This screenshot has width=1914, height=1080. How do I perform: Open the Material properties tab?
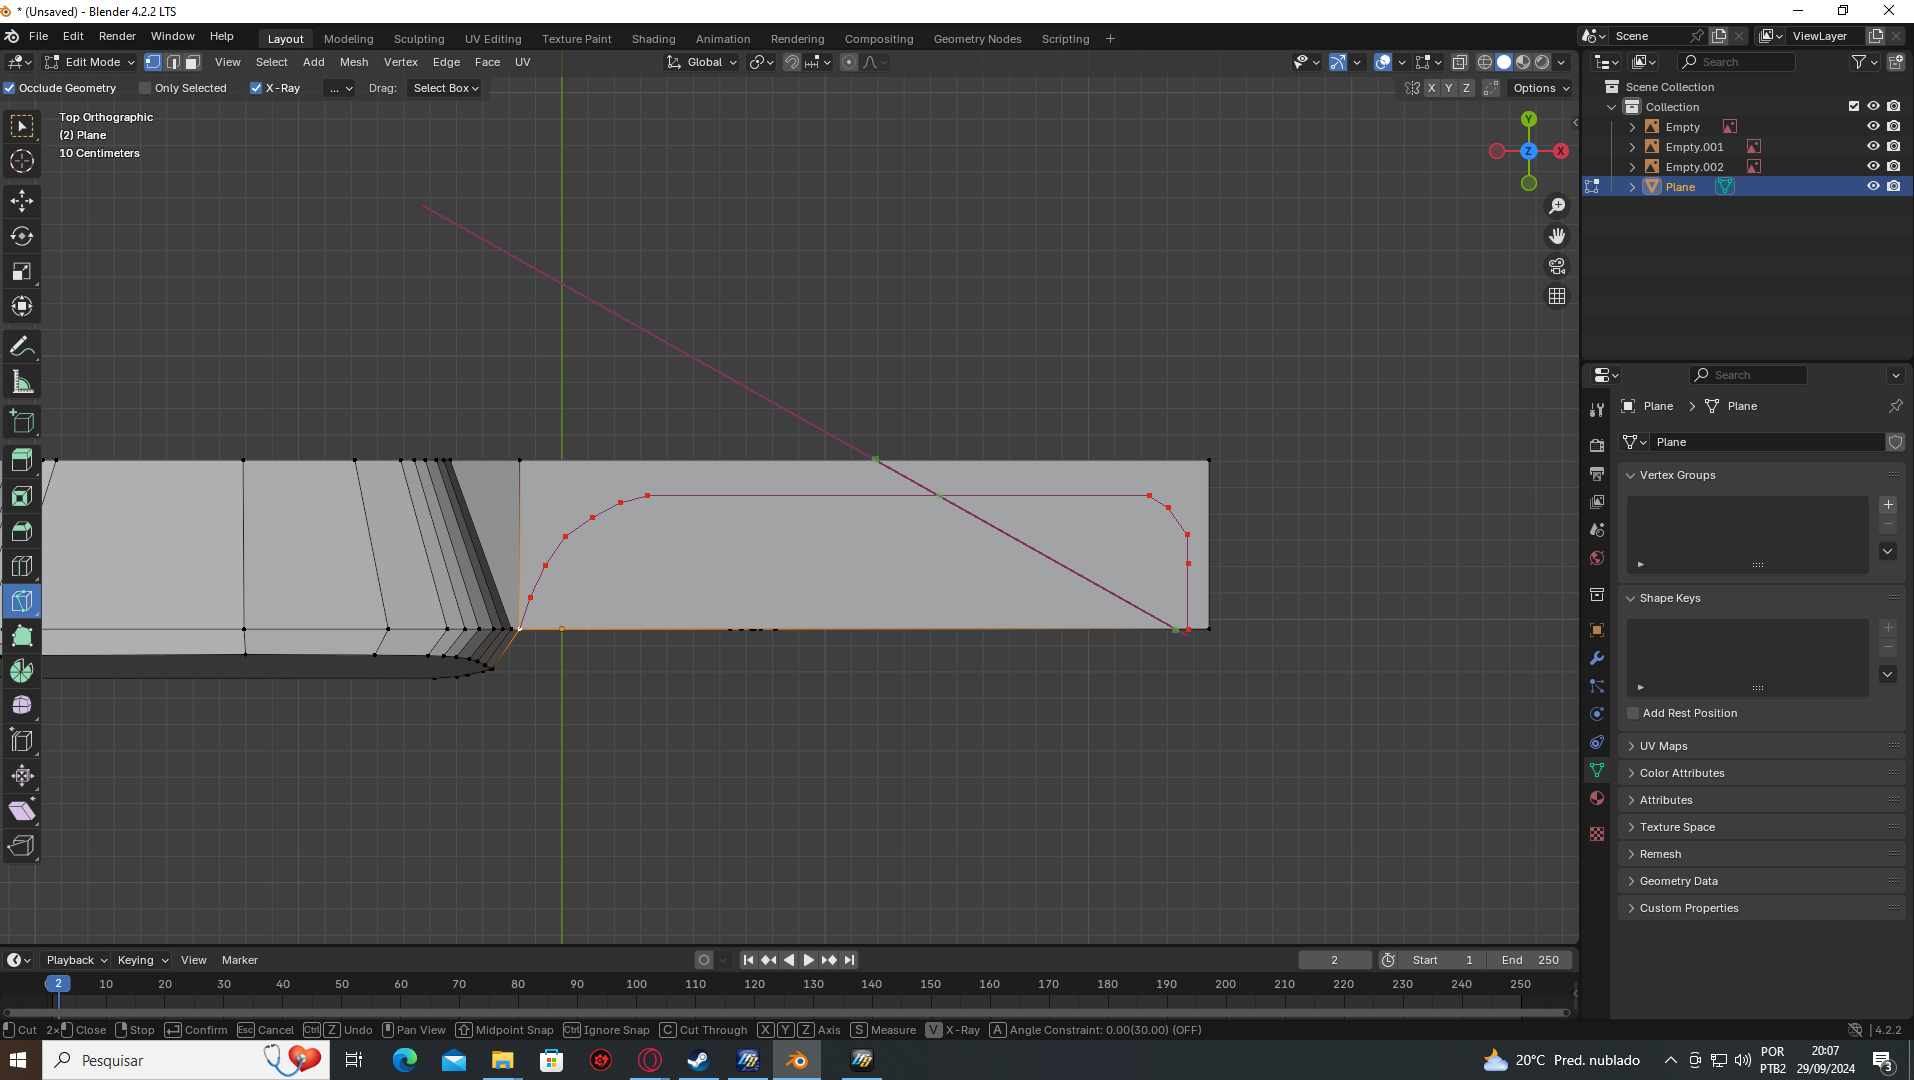(x=1597, y=798)
